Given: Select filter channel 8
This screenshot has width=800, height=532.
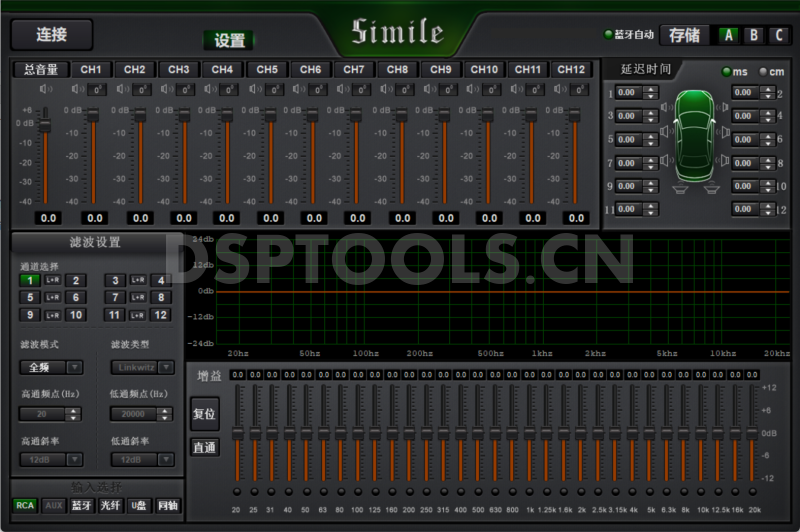Looking at the screenshot, I should [x=161, y=297].
